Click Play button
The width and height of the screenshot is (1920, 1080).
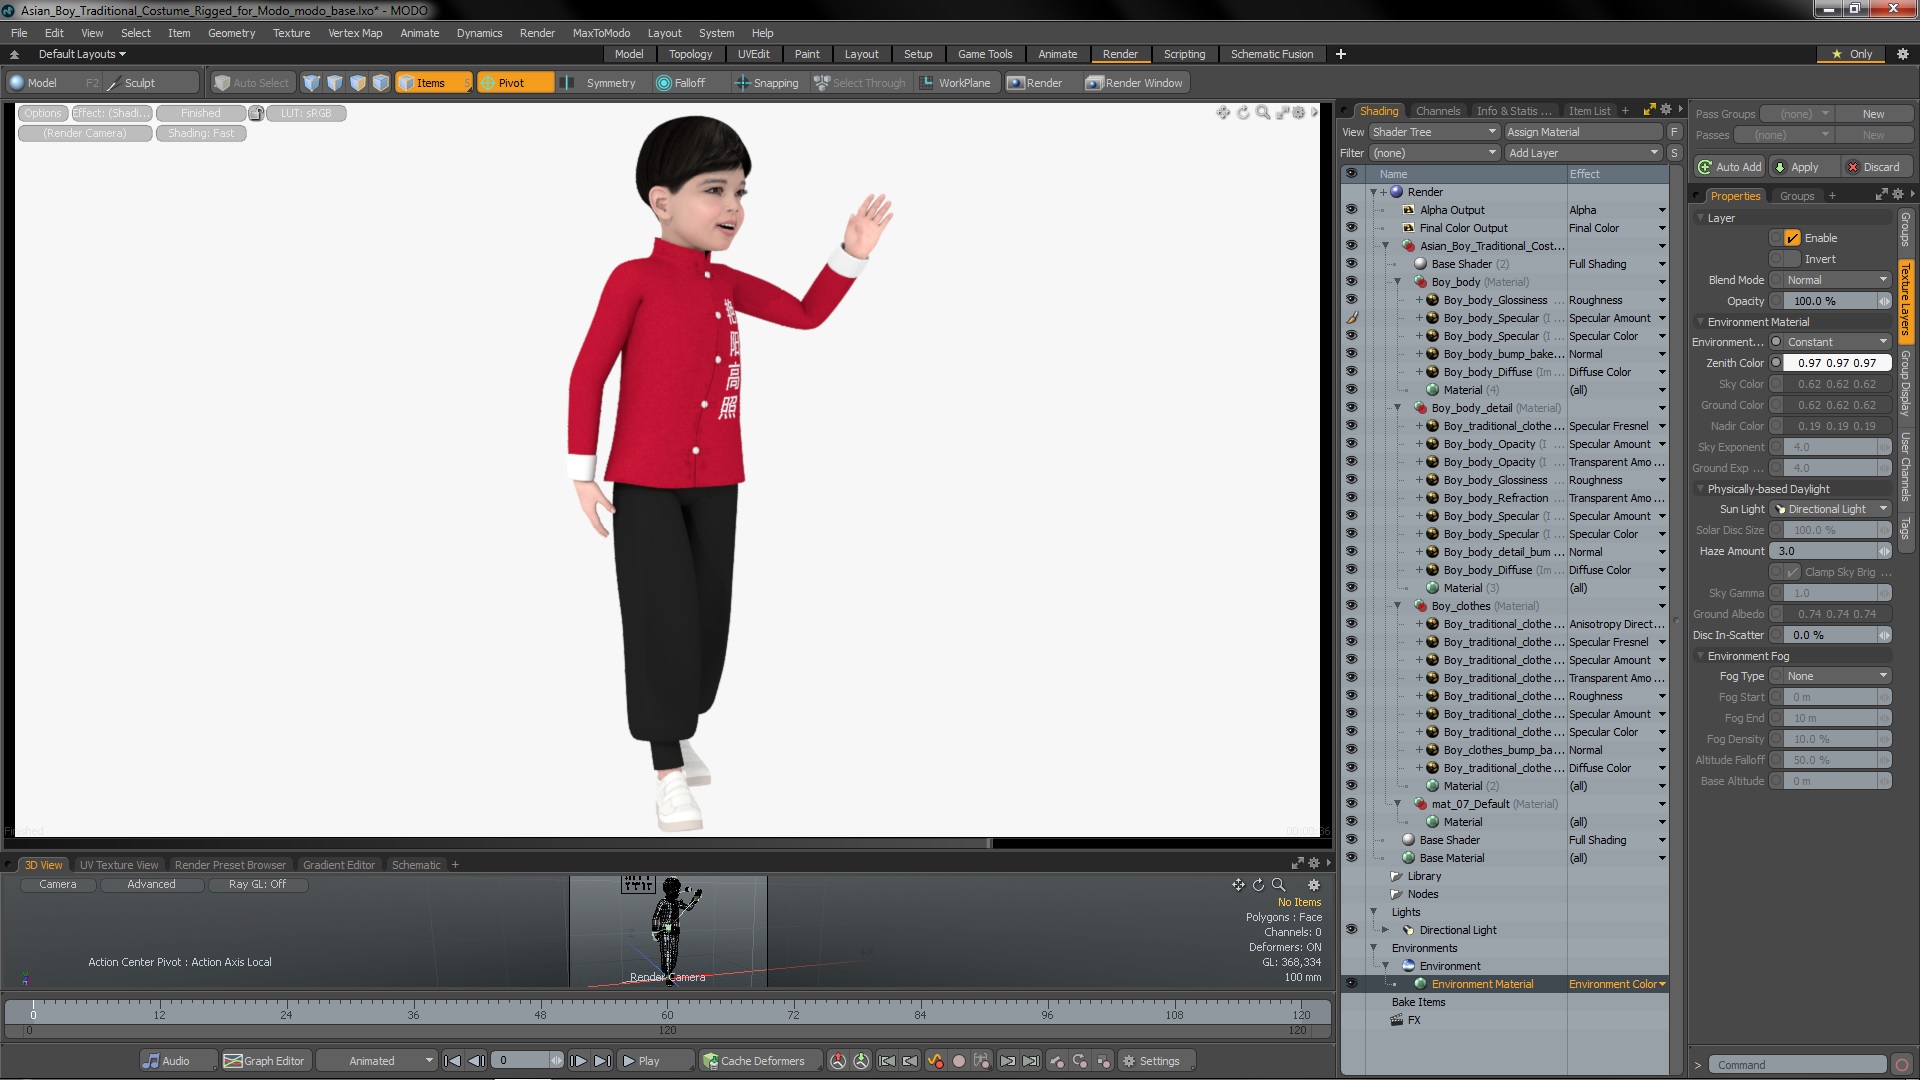(x=655, y=1061)
